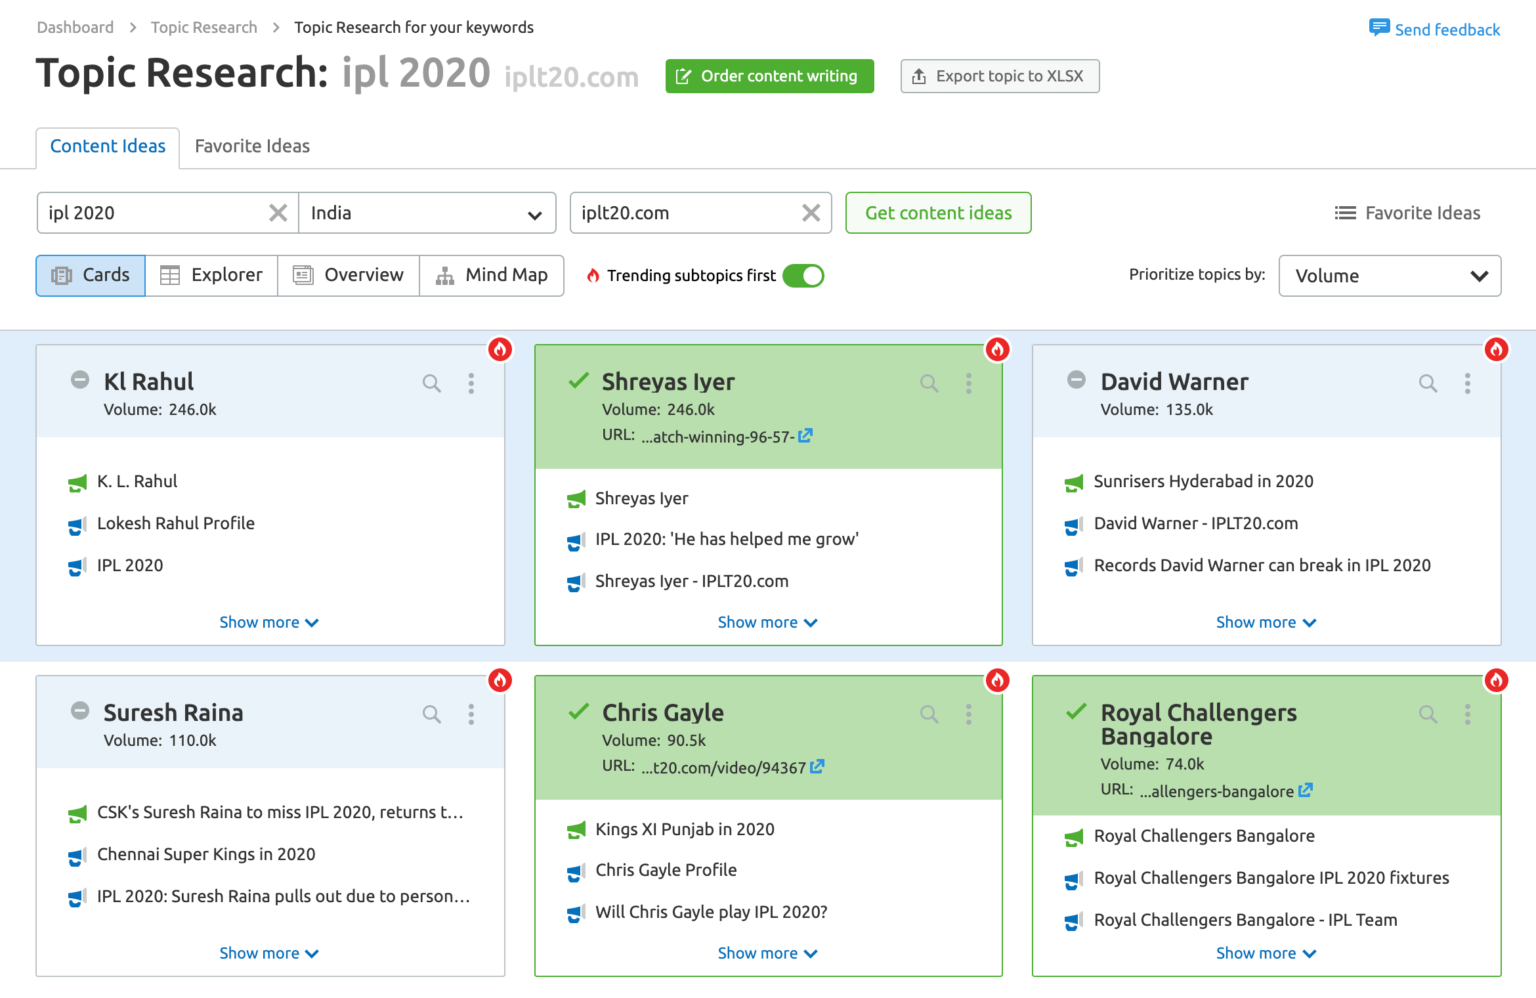Switch to the Overview view
Screen dimensions: 1536x998
(x=348, y=275)
